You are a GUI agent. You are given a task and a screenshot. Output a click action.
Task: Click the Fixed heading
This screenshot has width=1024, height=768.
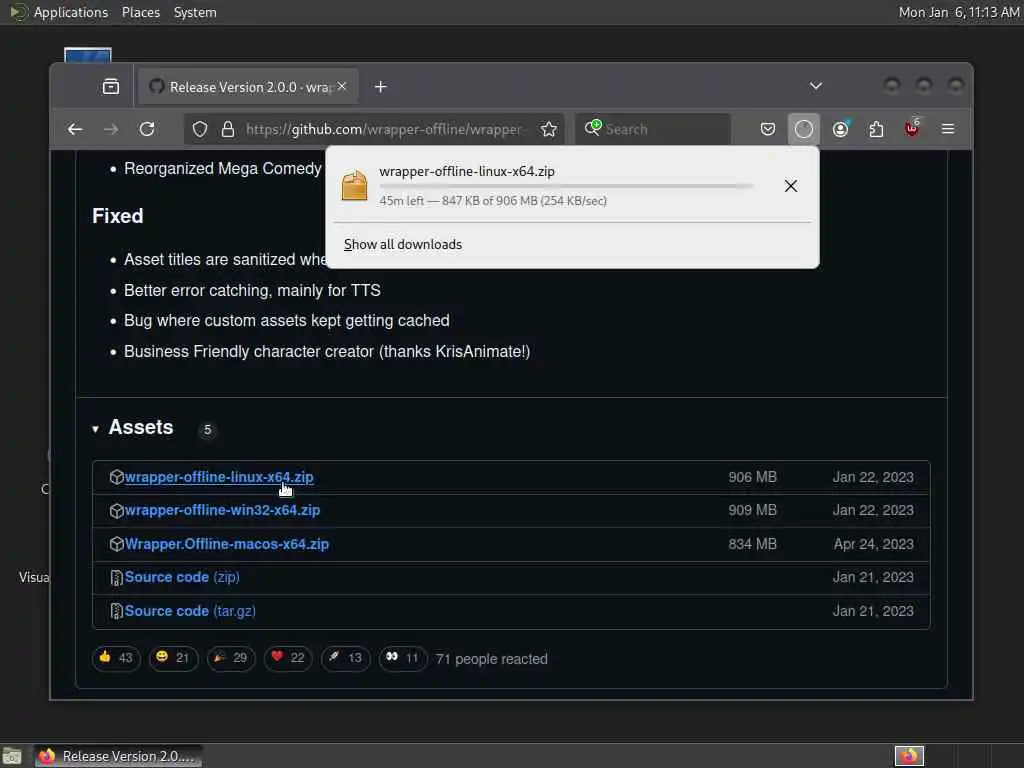click(x=118, y=216)
